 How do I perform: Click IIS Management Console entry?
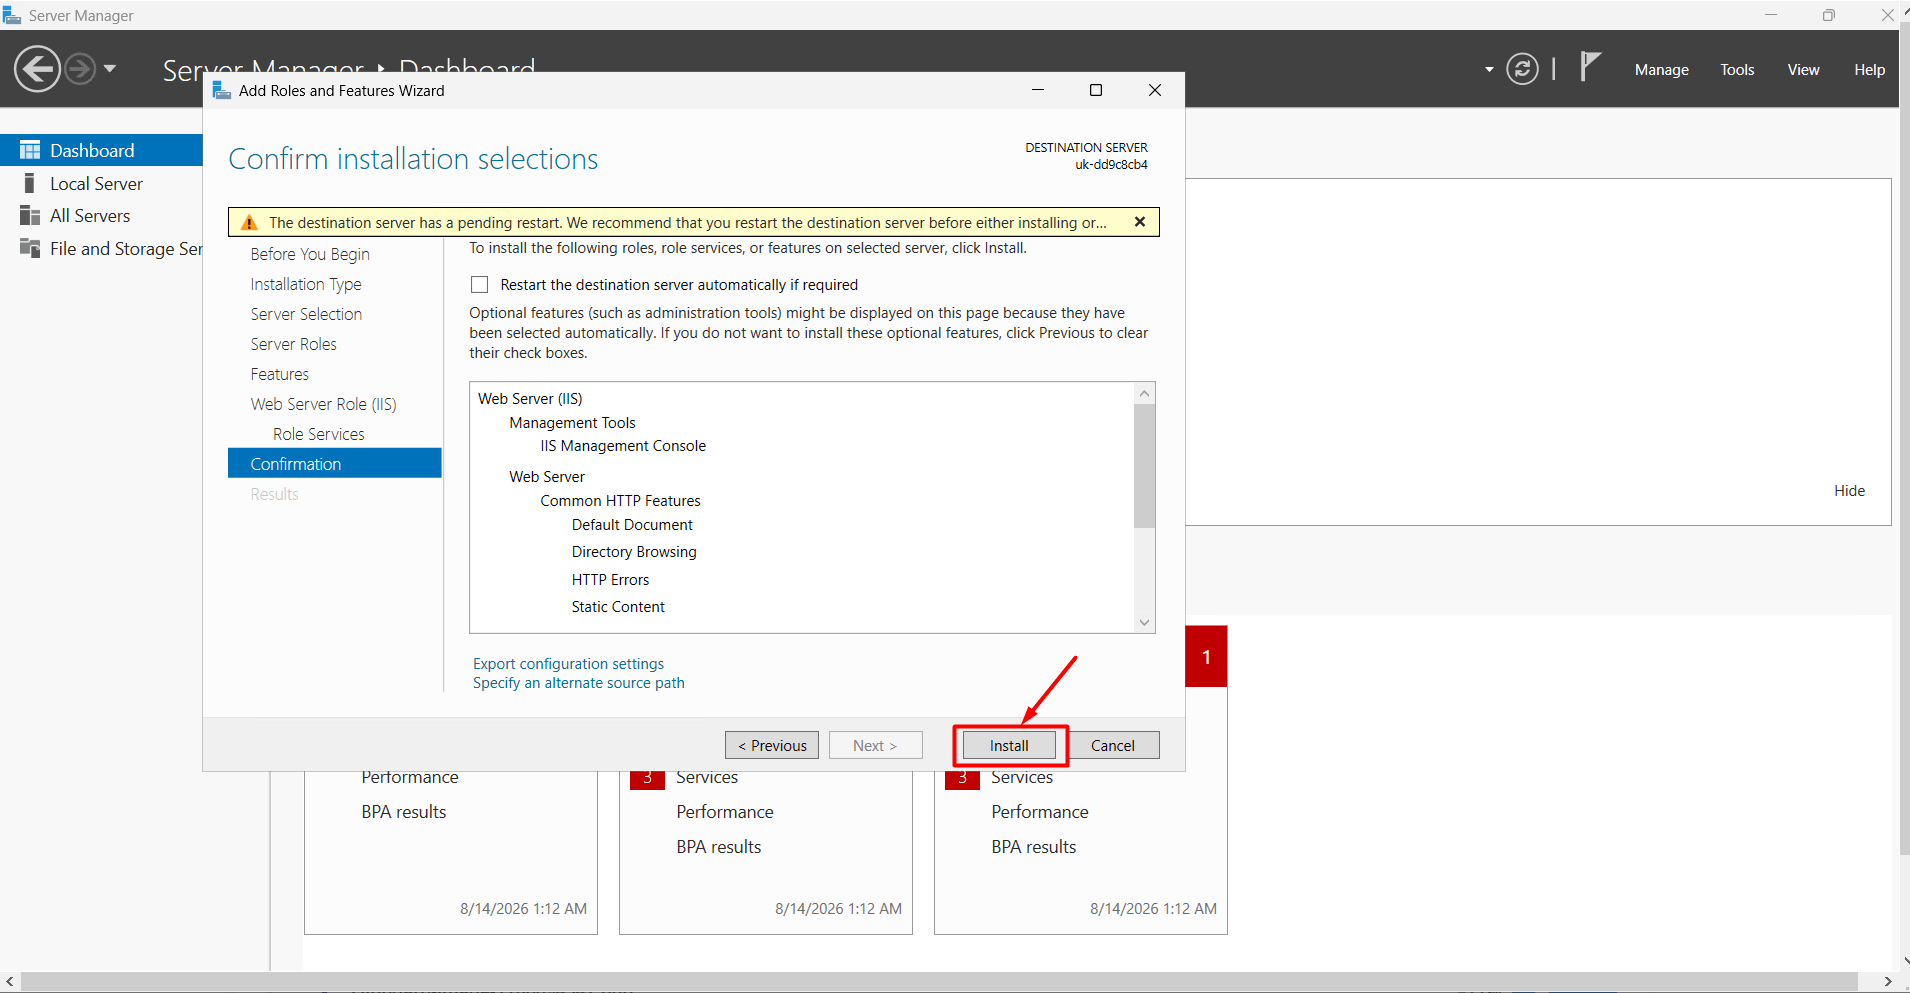pyautogui.click(x=623, y=446)
